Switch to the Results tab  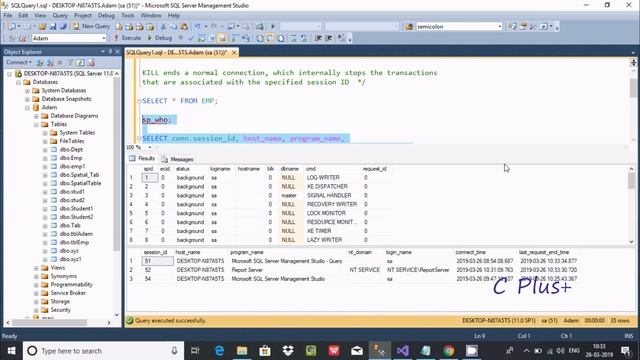[142, 158]
